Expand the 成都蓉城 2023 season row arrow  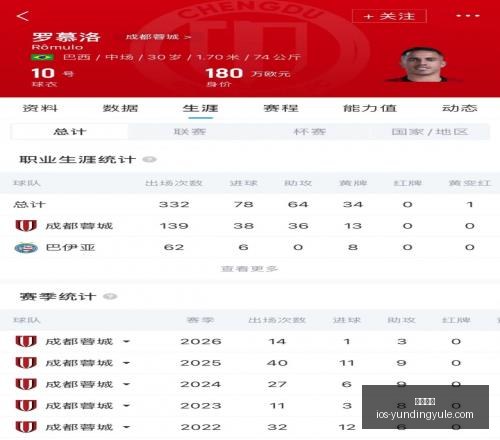pos(126,406)
